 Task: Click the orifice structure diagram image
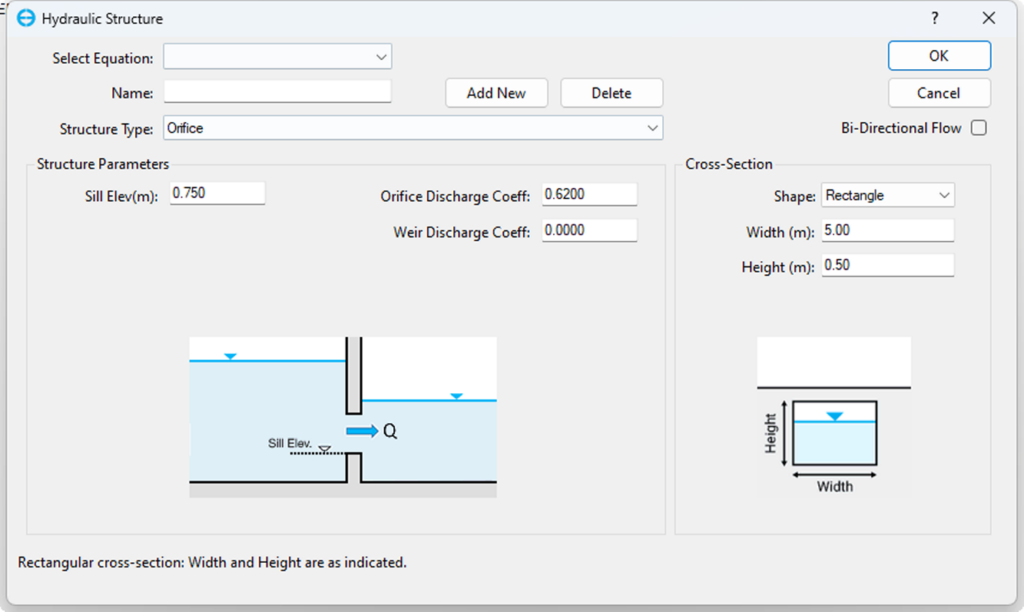[342, 415]
